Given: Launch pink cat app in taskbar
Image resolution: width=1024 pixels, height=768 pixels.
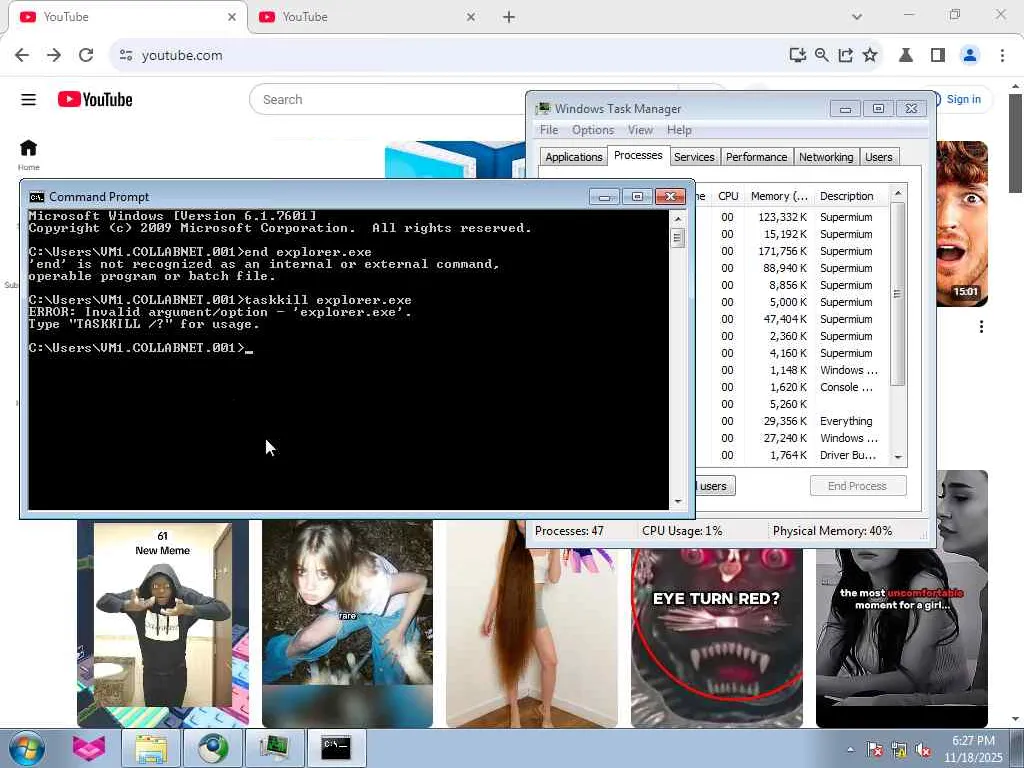Looking at the screenshot, I should tap(89, 748).
